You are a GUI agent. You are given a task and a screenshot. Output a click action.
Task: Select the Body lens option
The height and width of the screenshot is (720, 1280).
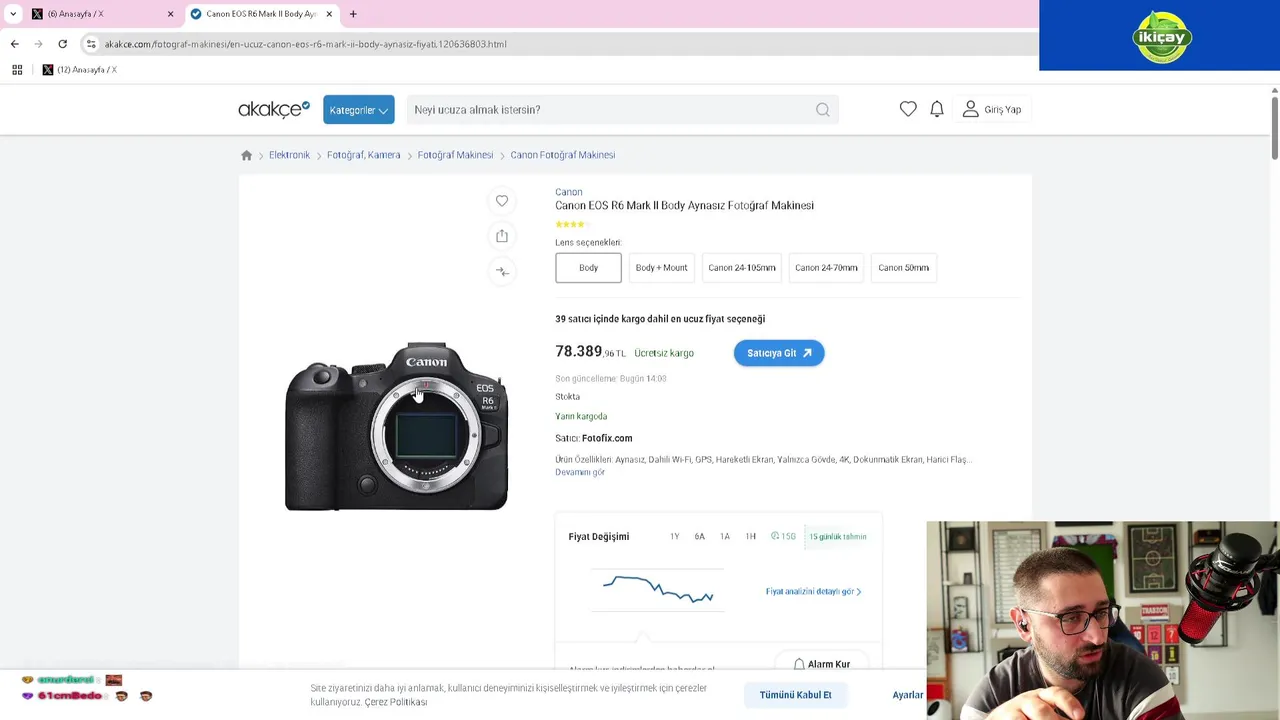[x=588, y=268]
